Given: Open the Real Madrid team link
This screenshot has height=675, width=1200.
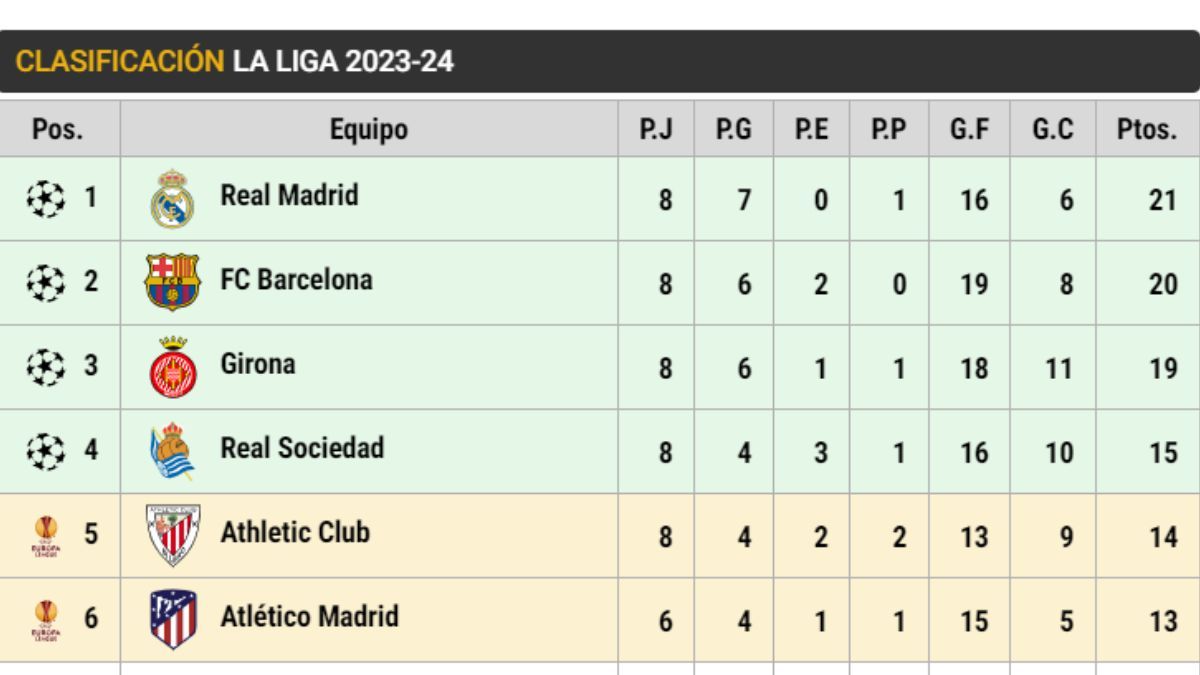Looking at the screenshot, I should tap(289, 195).
